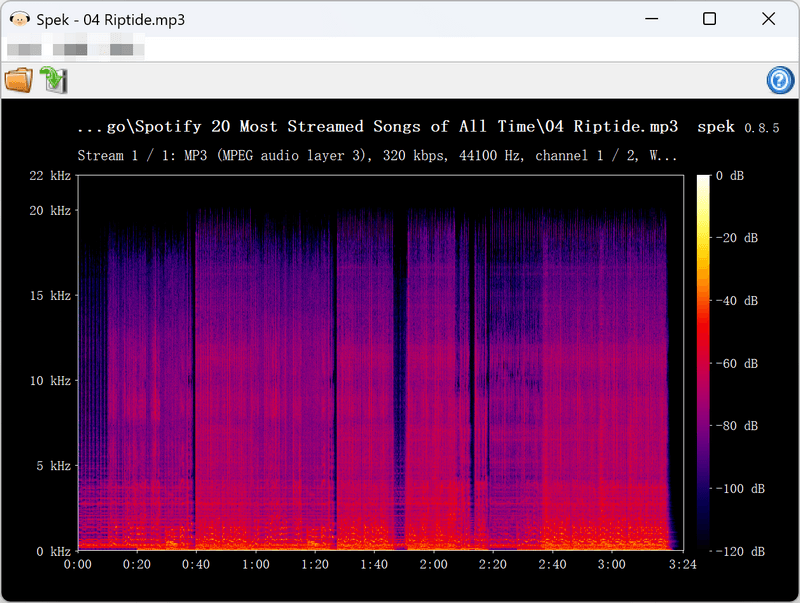Click the '5 kHz' frequency axis label
This screenshot has height=603, width=800.
pyautogui.click(x=54, y=466)
